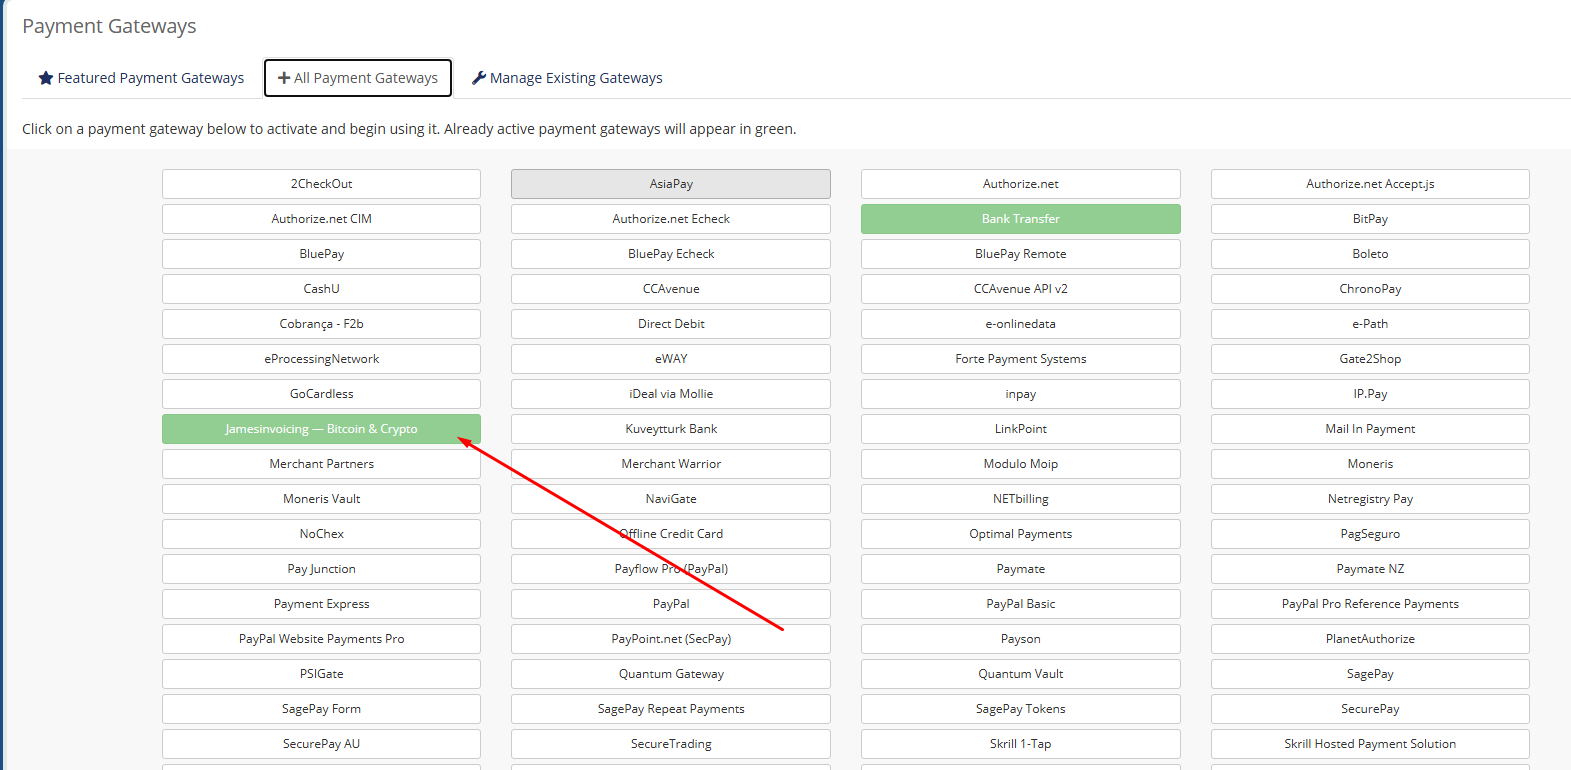Activate PayPal Website Payments Pro gateway
This screenshot has width=1571, height=770.
(321, 639)
